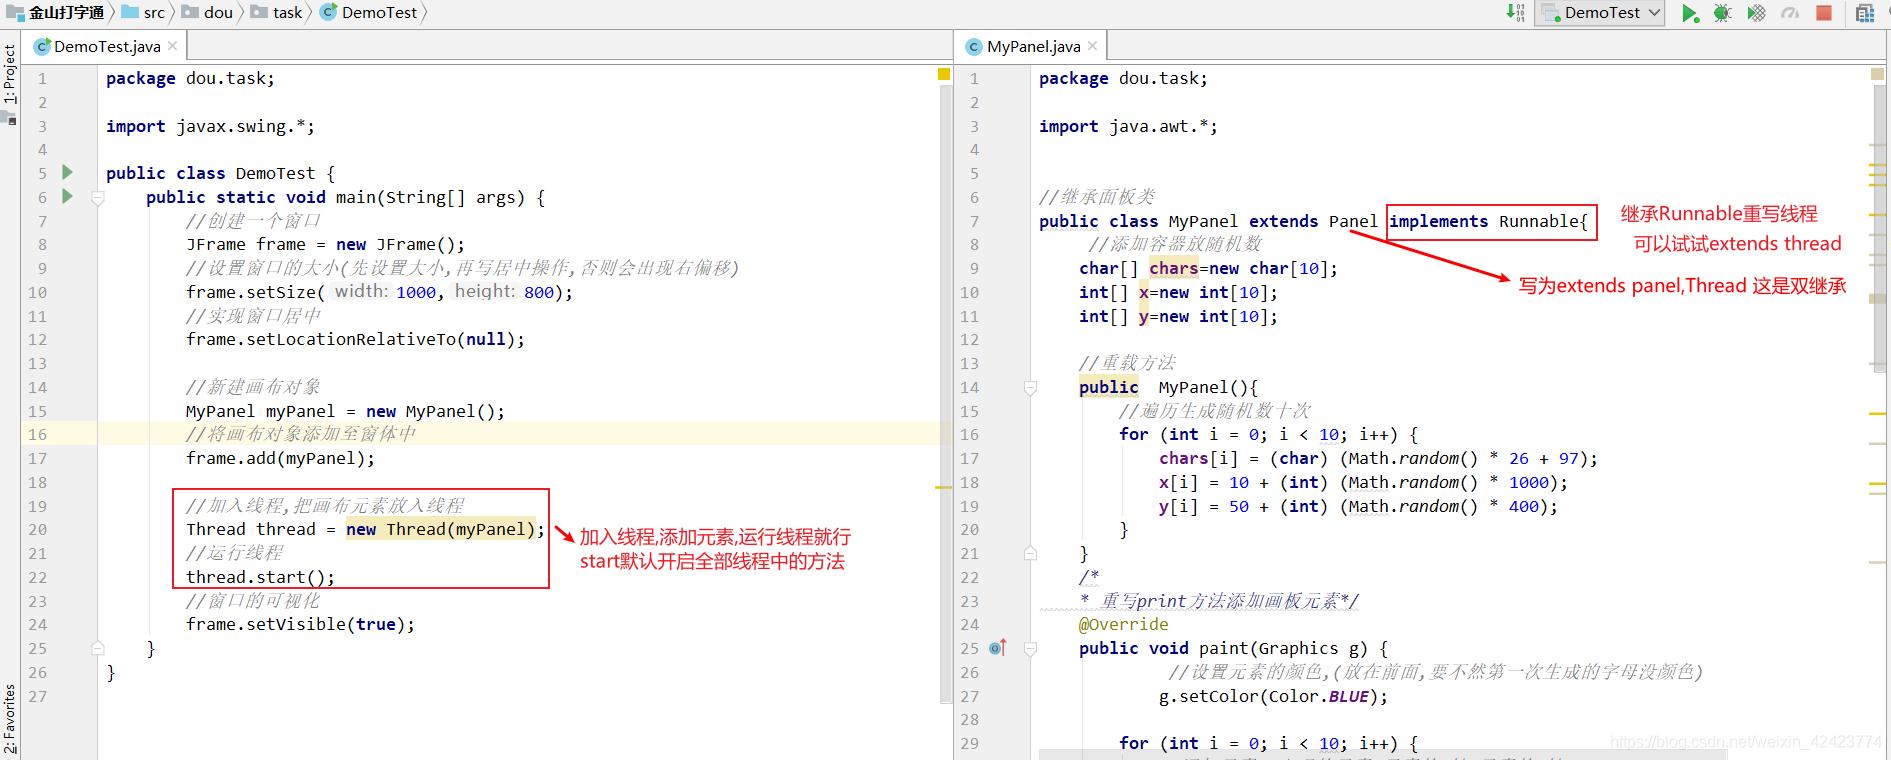Click '@Override' annotation
1891x760 pixels.
click(1123, 624)
